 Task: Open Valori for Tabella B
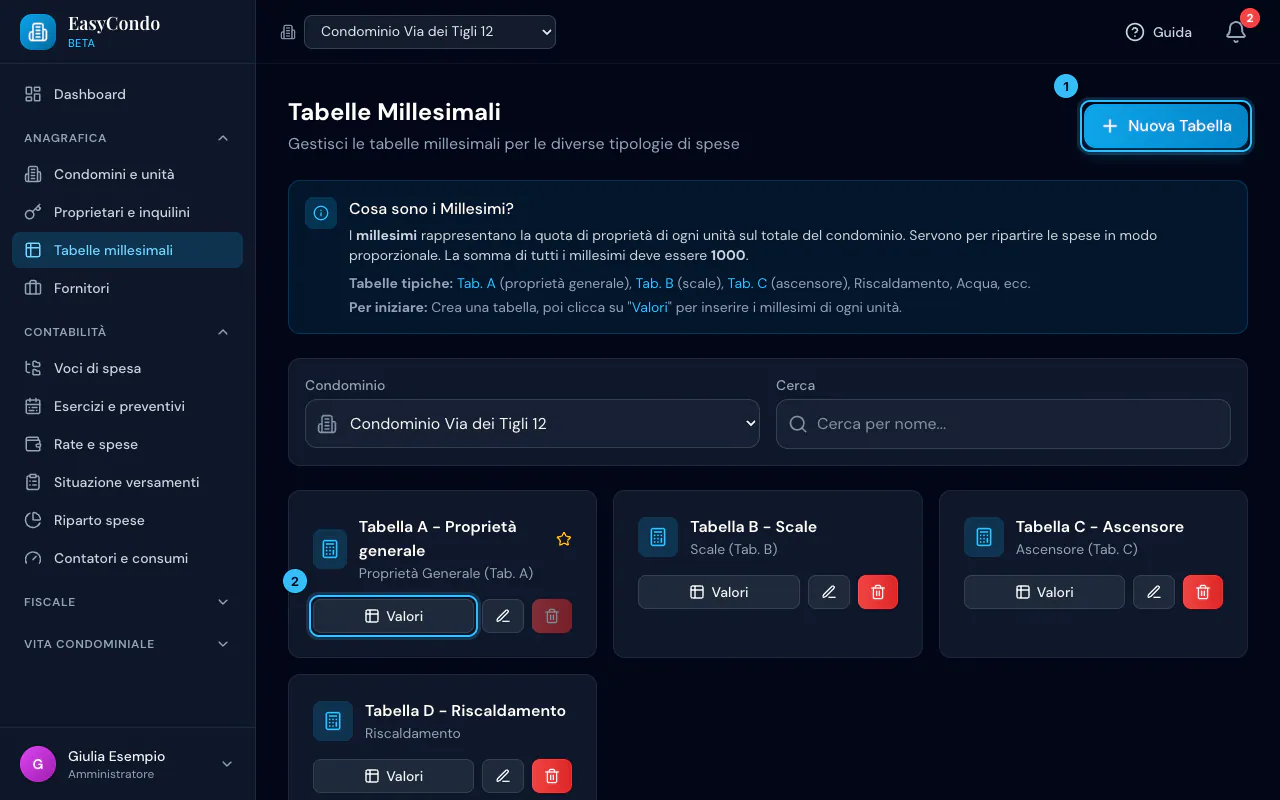pos(719,592)
